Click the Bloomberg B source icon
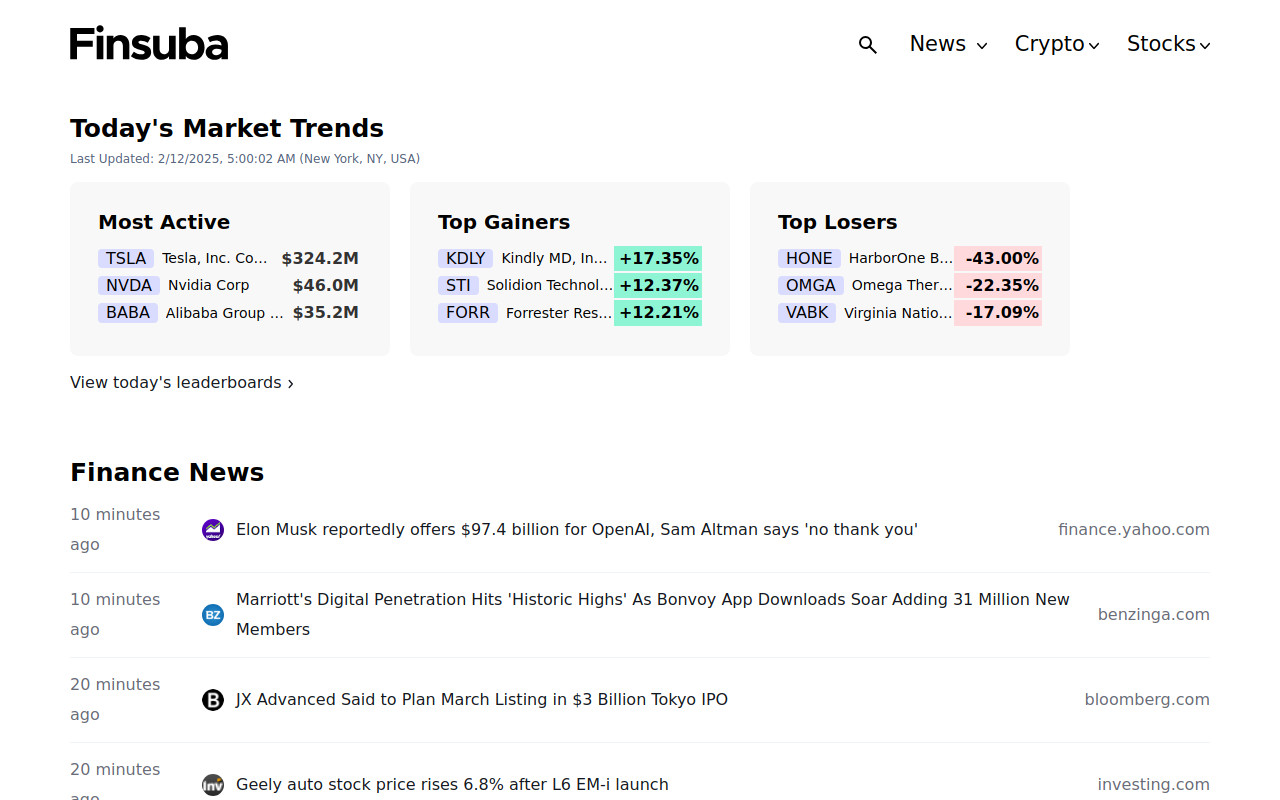The height and width of the screenshot is (800, 1280). tap(213, 700)
